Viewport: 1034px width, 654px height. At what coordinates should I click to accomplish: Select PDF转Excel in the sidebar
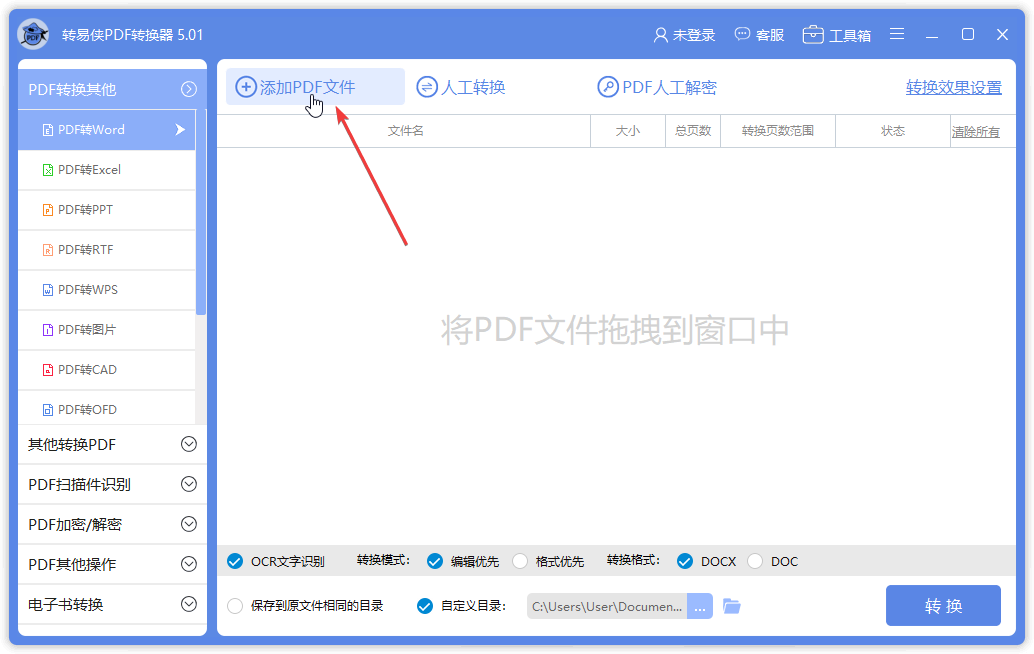[x=89, y=170]
